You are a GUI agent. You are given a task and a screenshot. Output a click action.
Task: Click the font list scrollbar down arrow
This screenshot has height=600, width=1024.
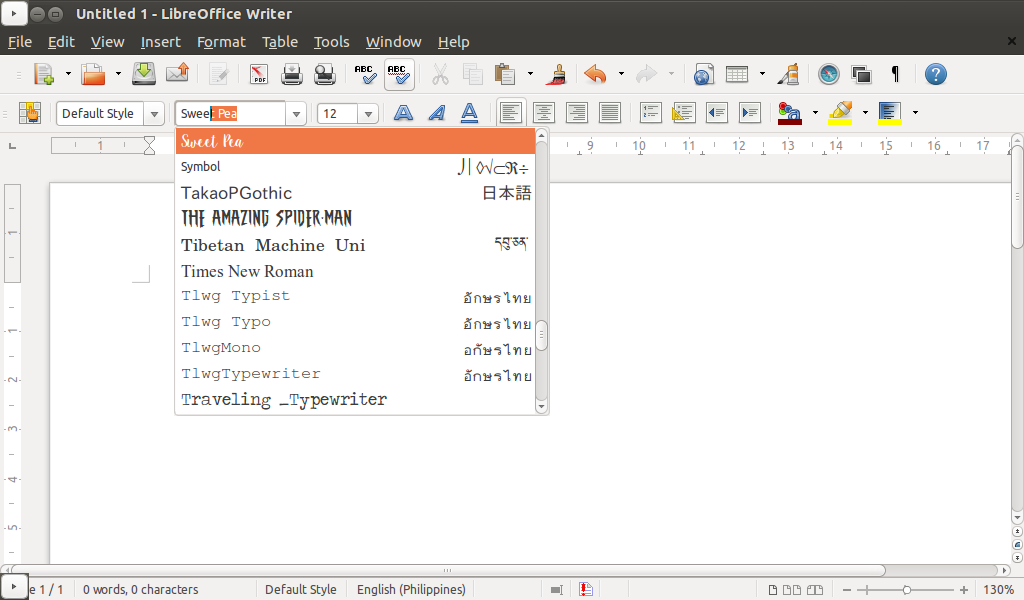point(541,405)
